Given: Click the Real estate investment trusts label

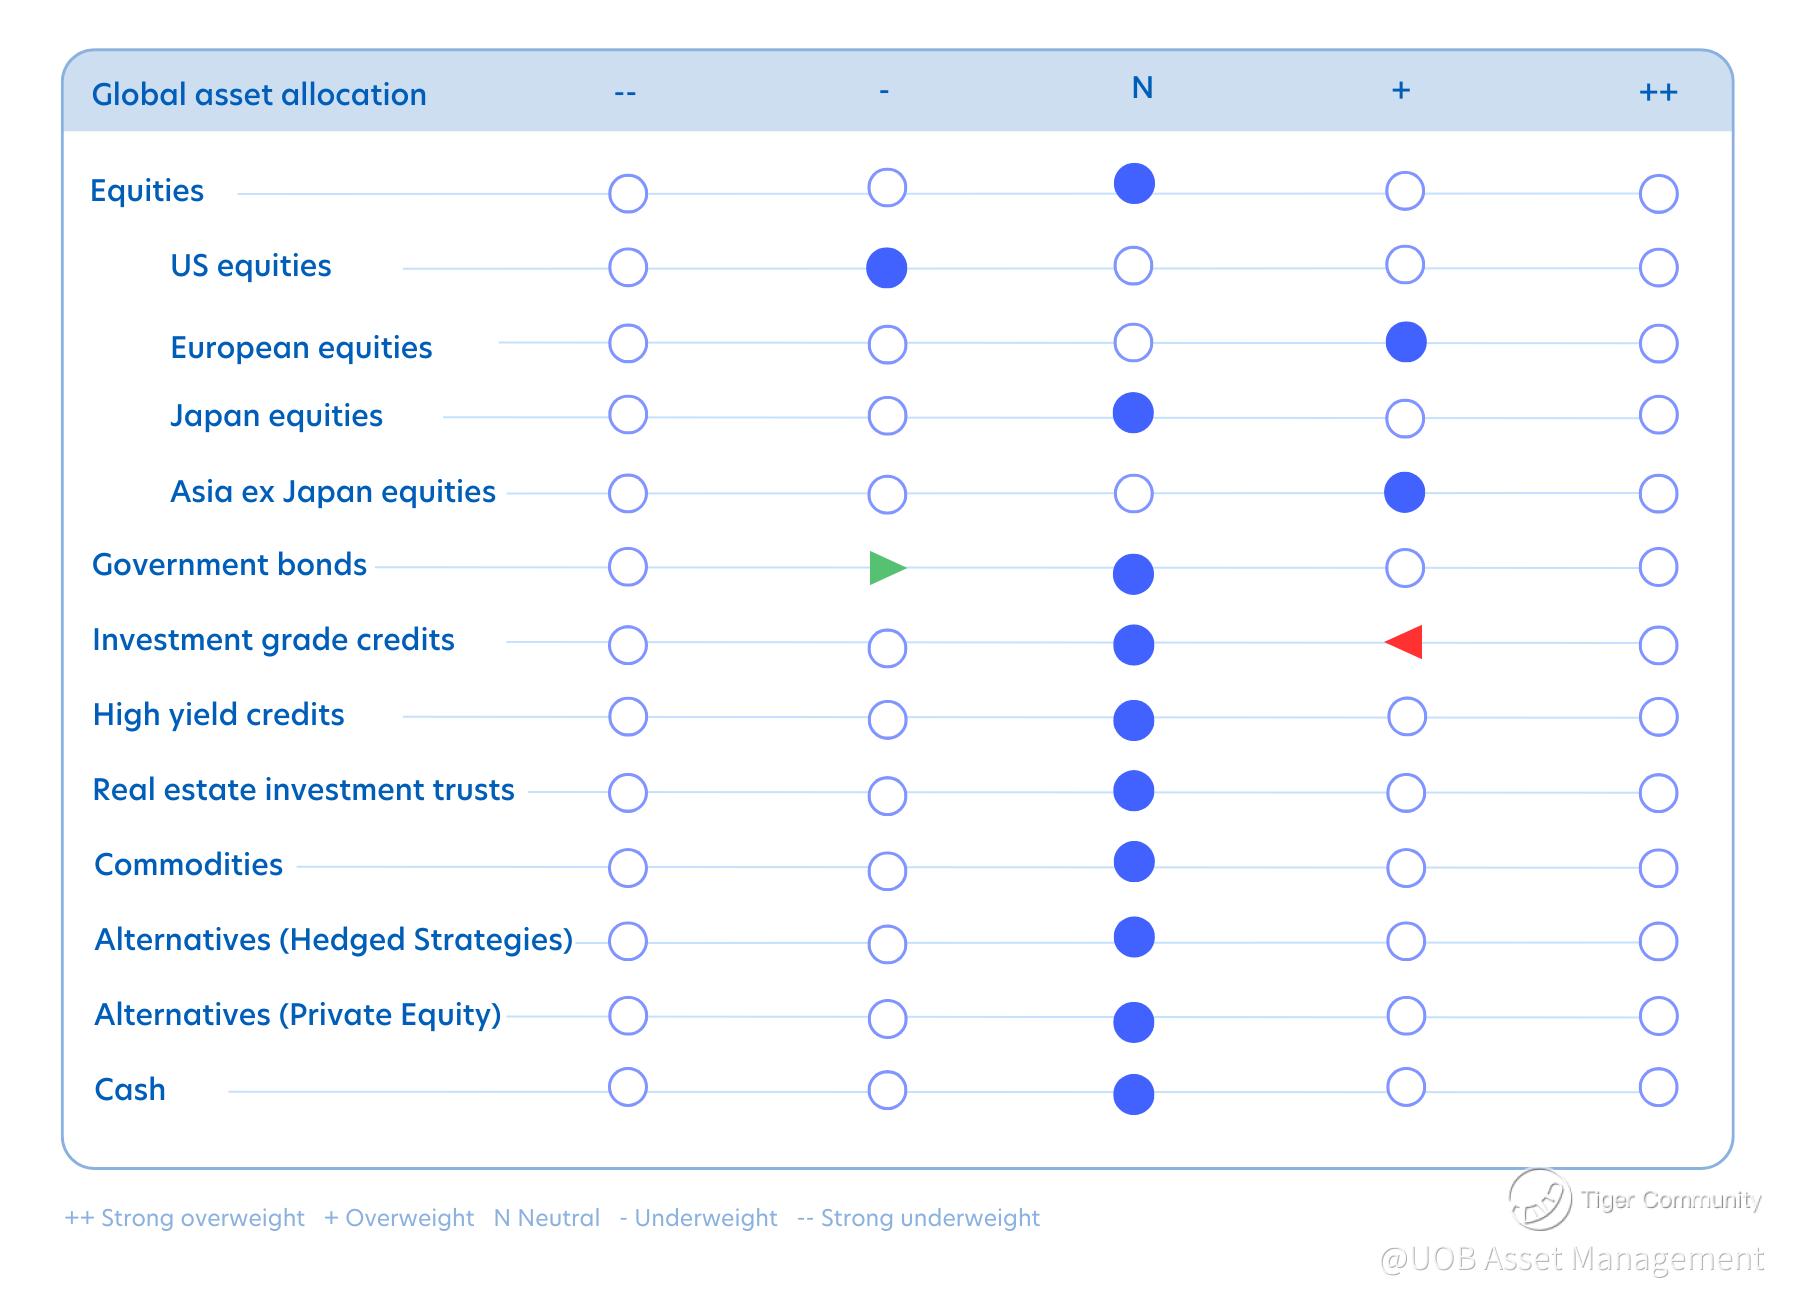Looking at the screenshot, I should (303, 790).
